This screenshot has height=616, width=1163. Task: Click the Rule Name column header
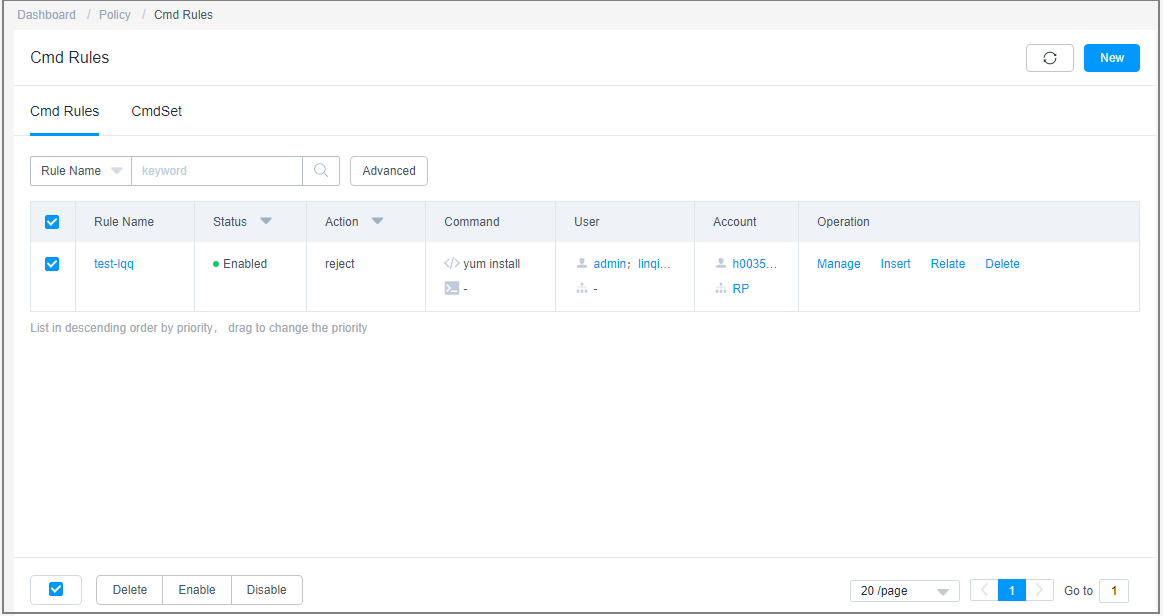[124, 222]
